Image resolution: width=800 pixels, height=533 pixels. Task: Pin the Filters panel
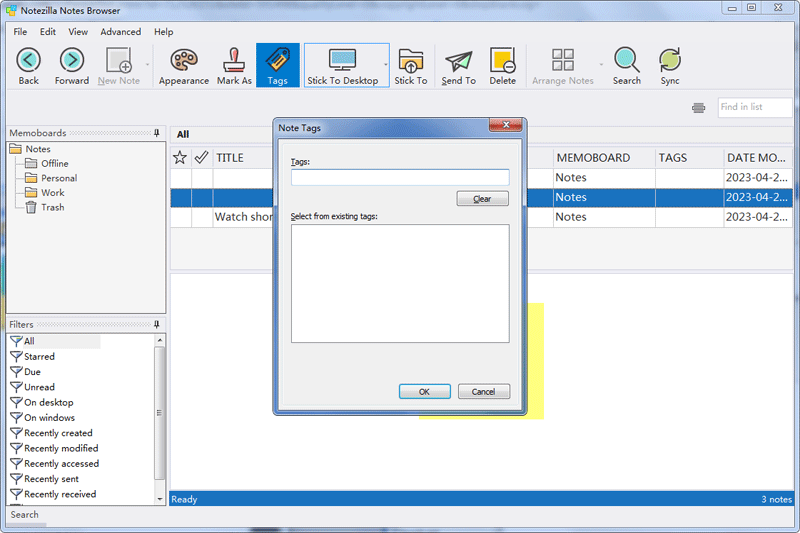click(157, 324)
